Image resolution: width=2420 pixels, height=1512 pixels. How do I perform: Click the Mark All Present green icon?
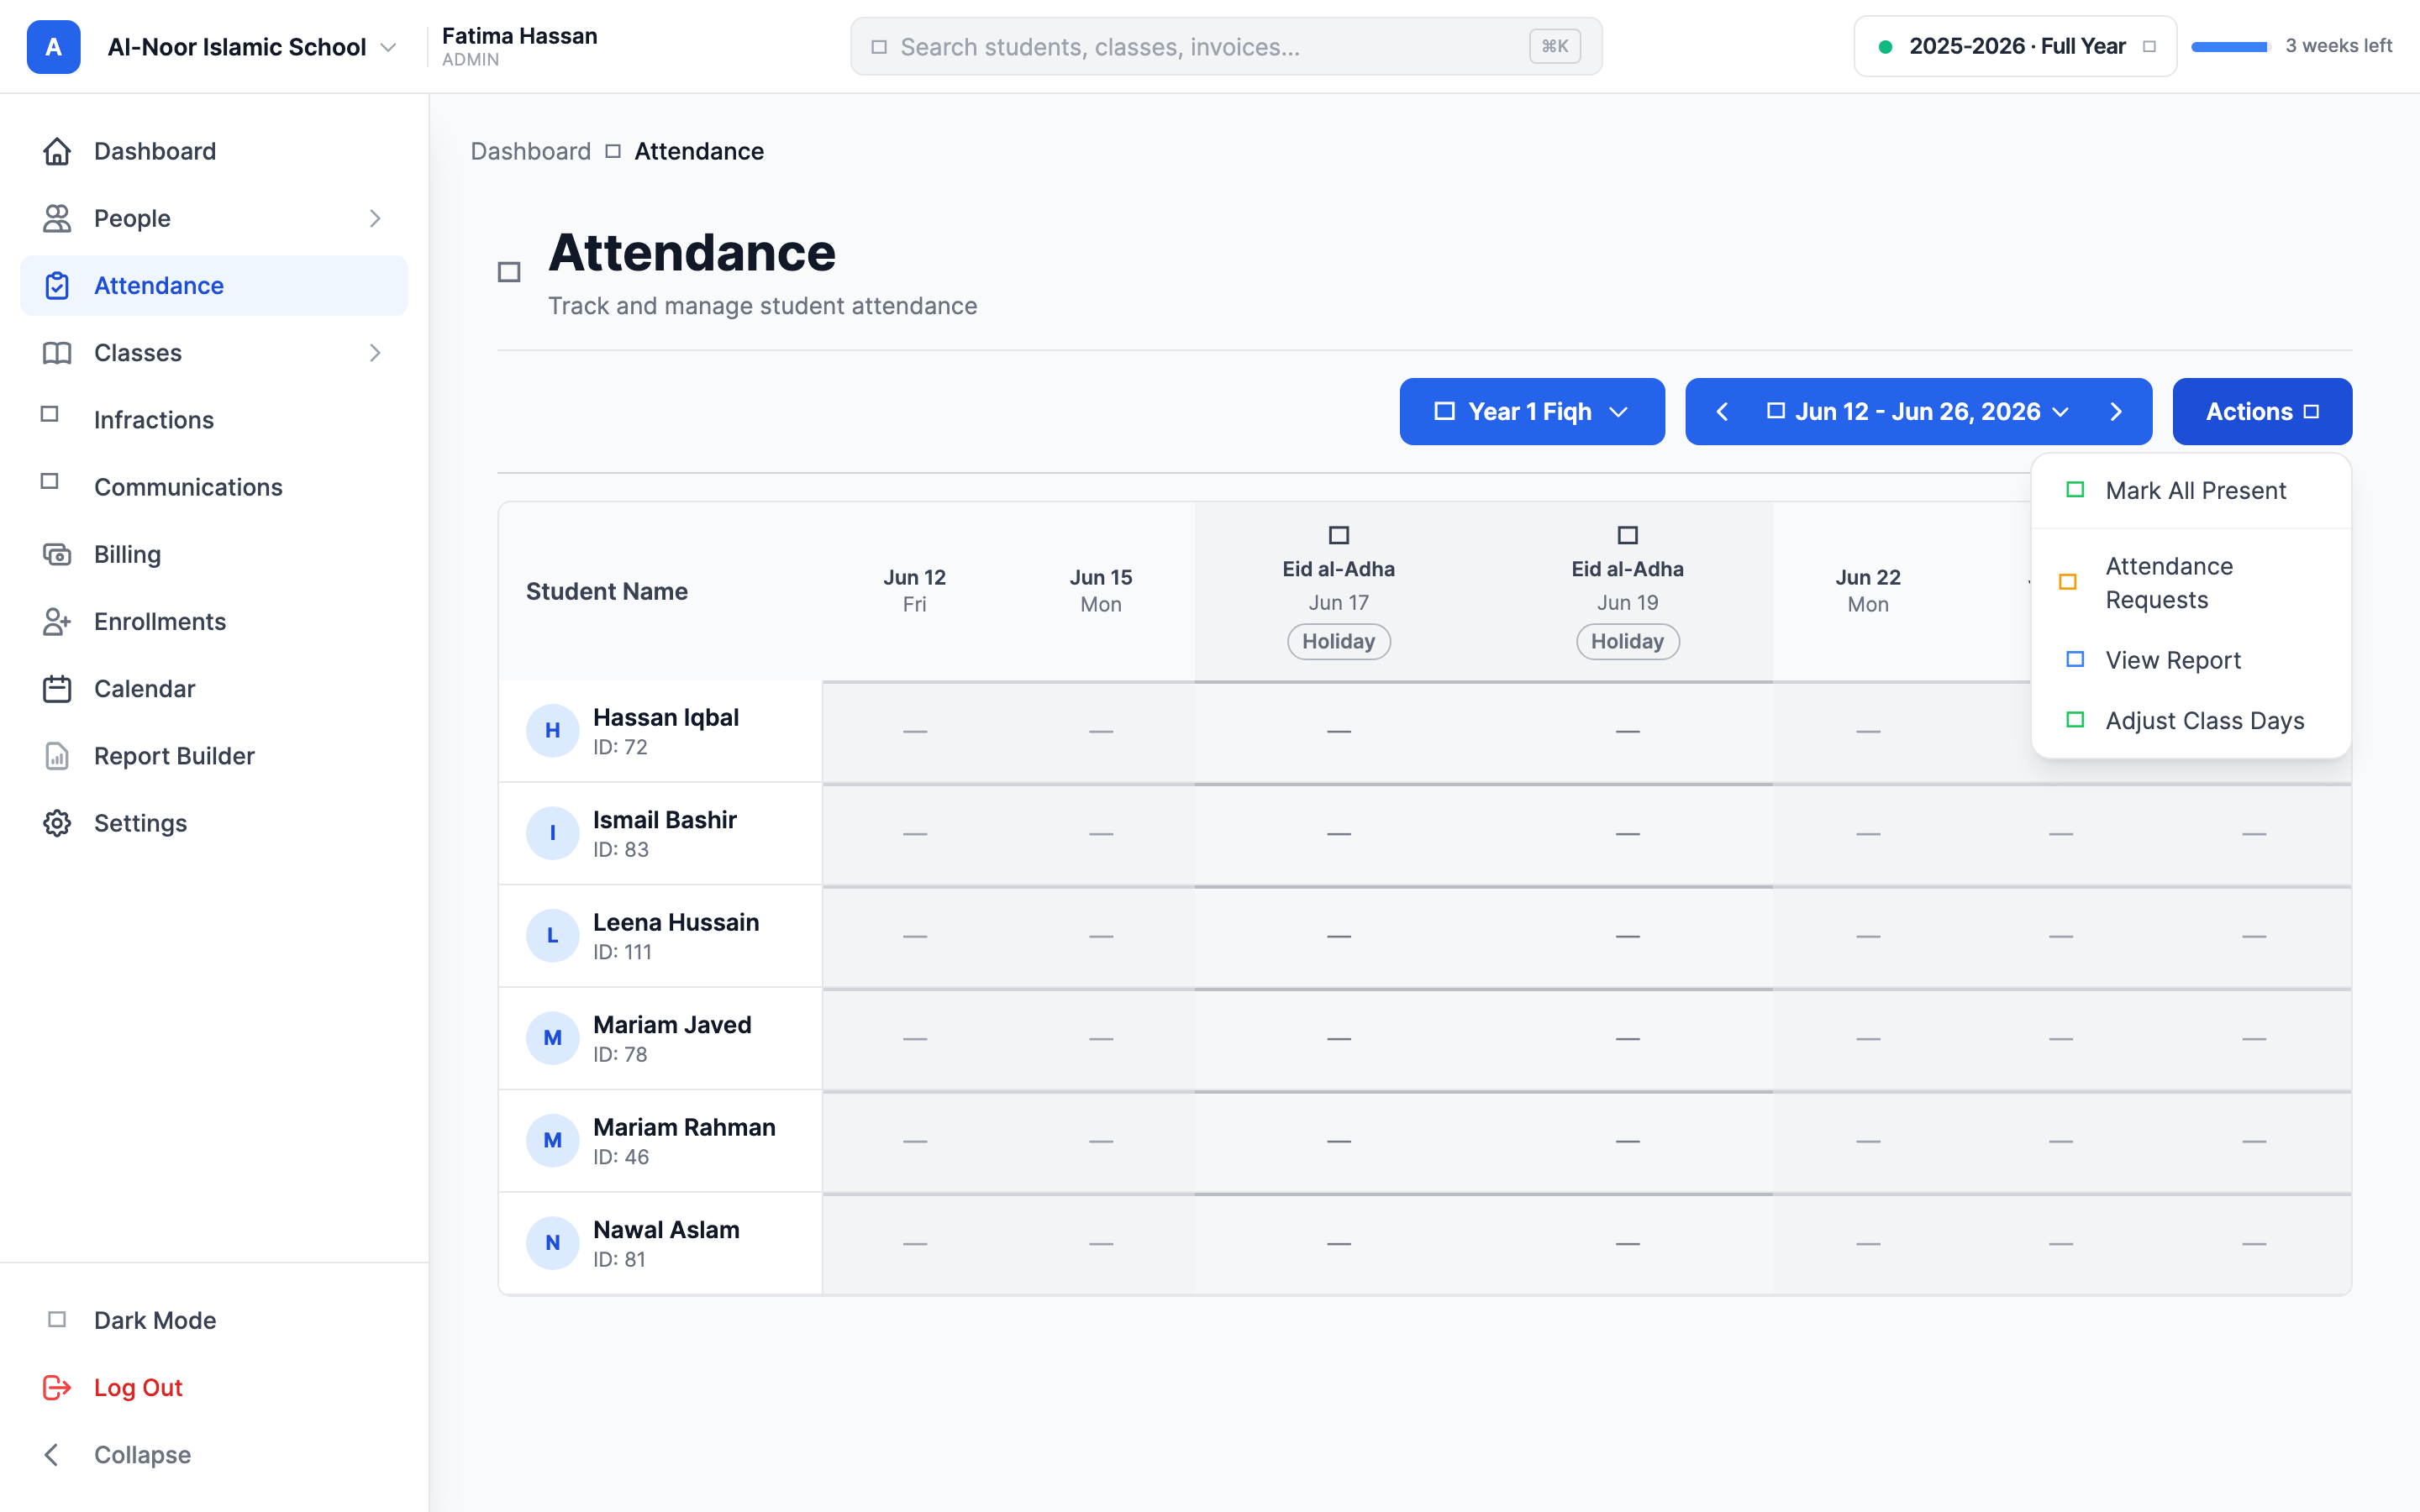point(2075,490)
